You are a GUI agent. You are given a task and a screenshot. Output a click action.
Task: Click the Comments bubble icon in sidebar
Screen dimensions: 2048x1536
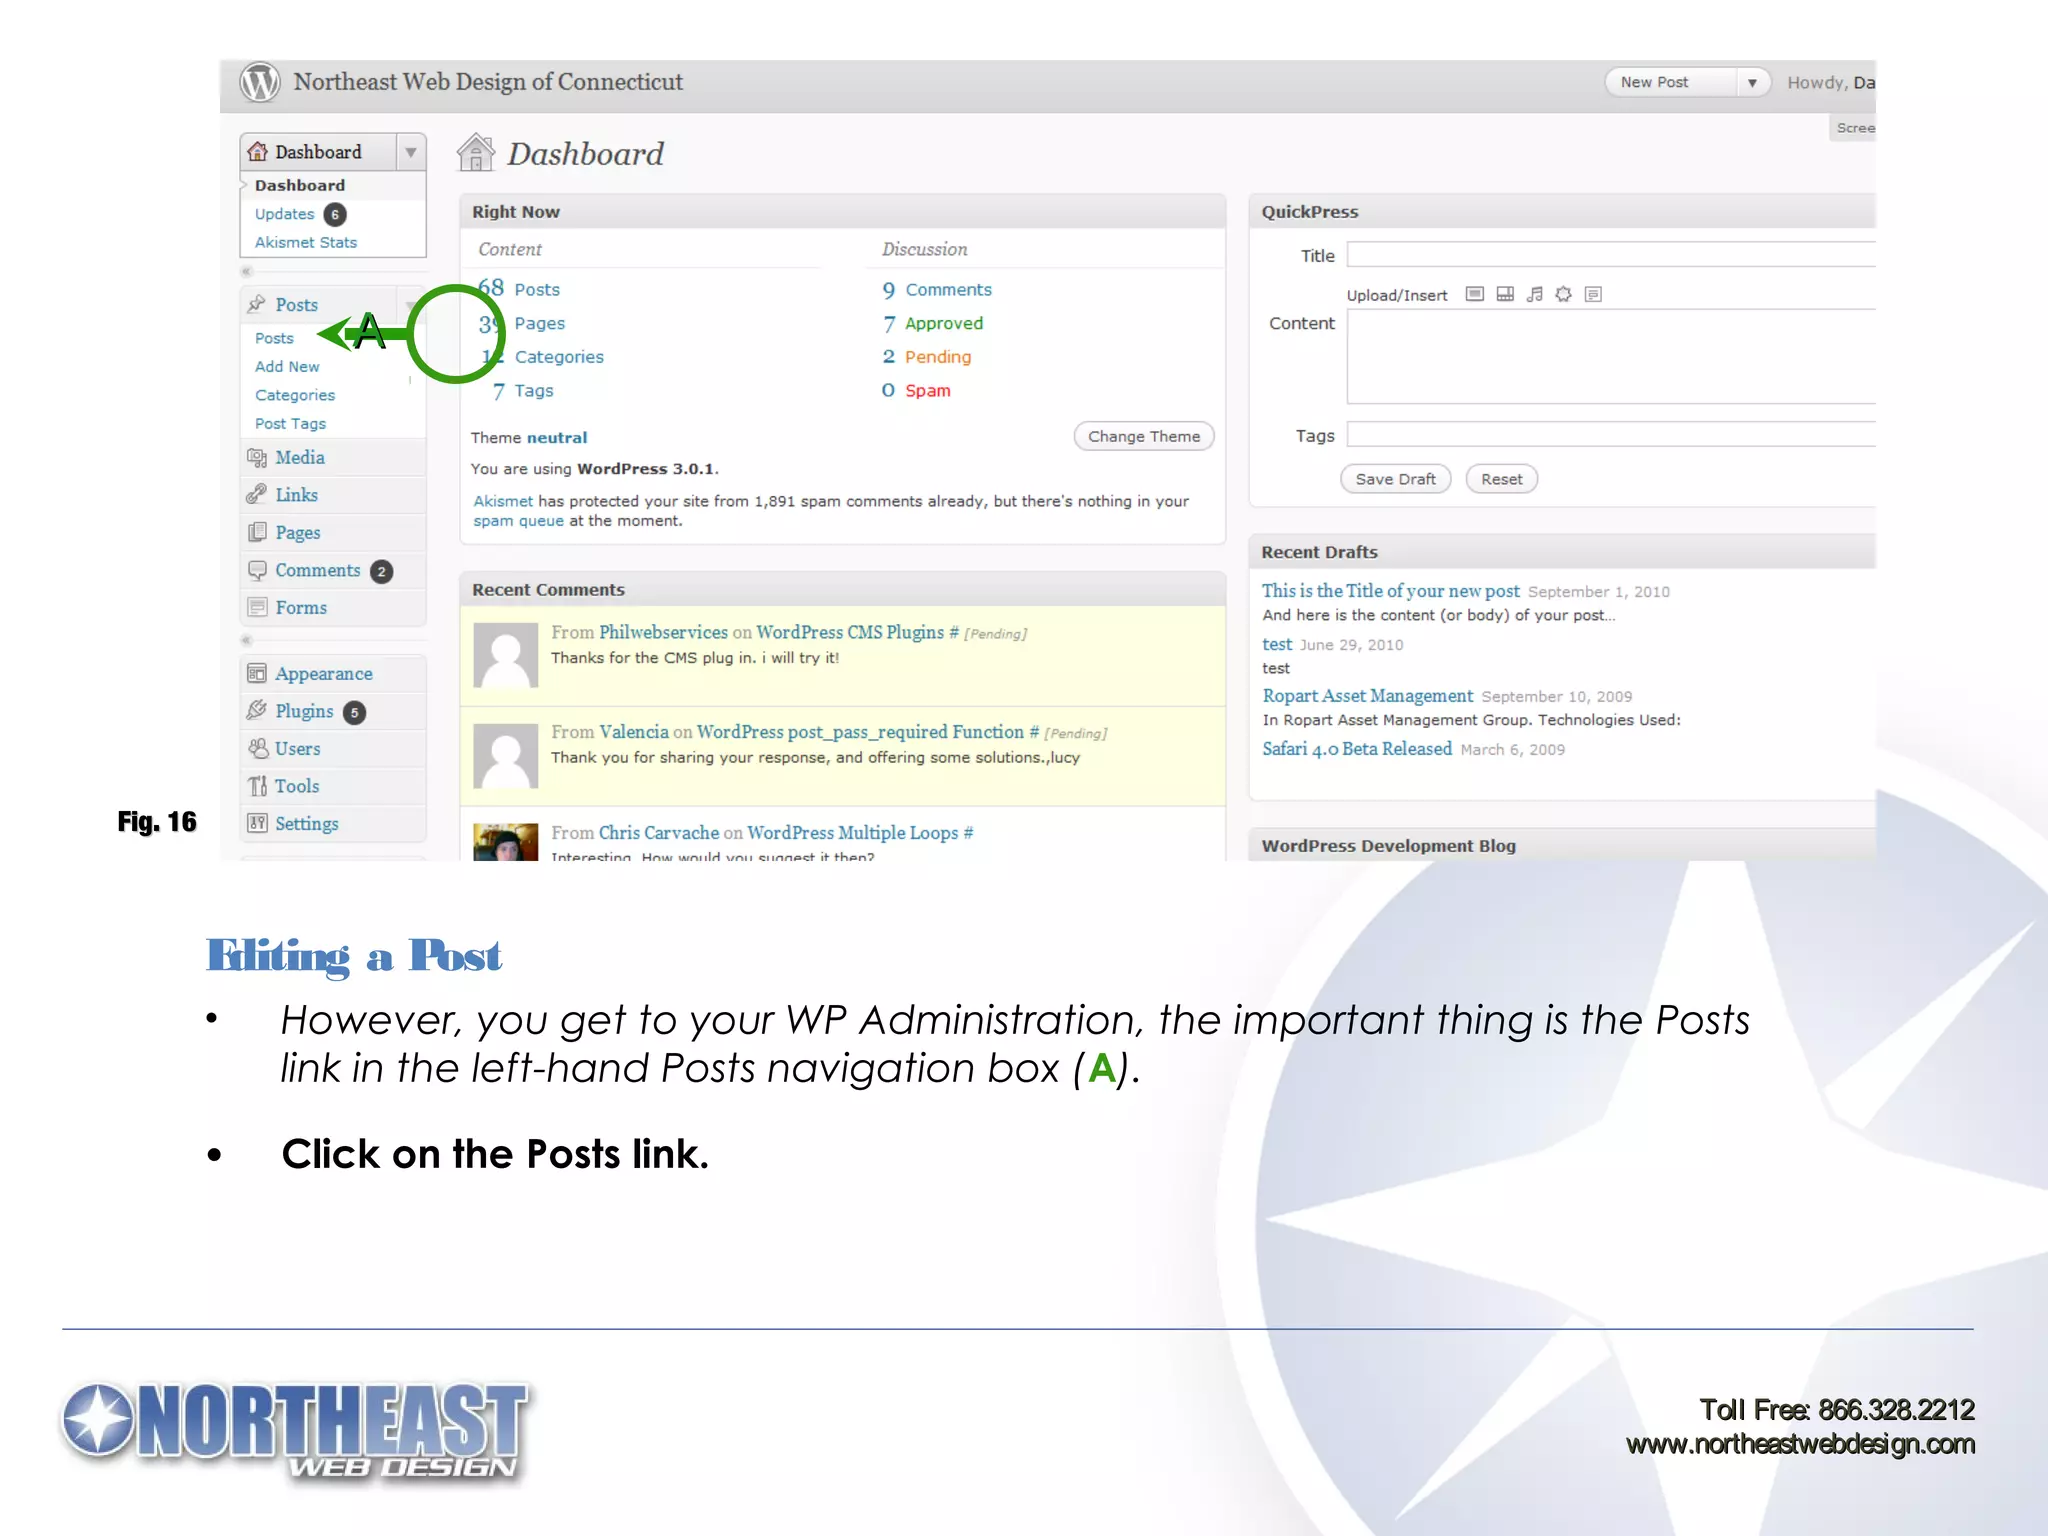[257, 570]
